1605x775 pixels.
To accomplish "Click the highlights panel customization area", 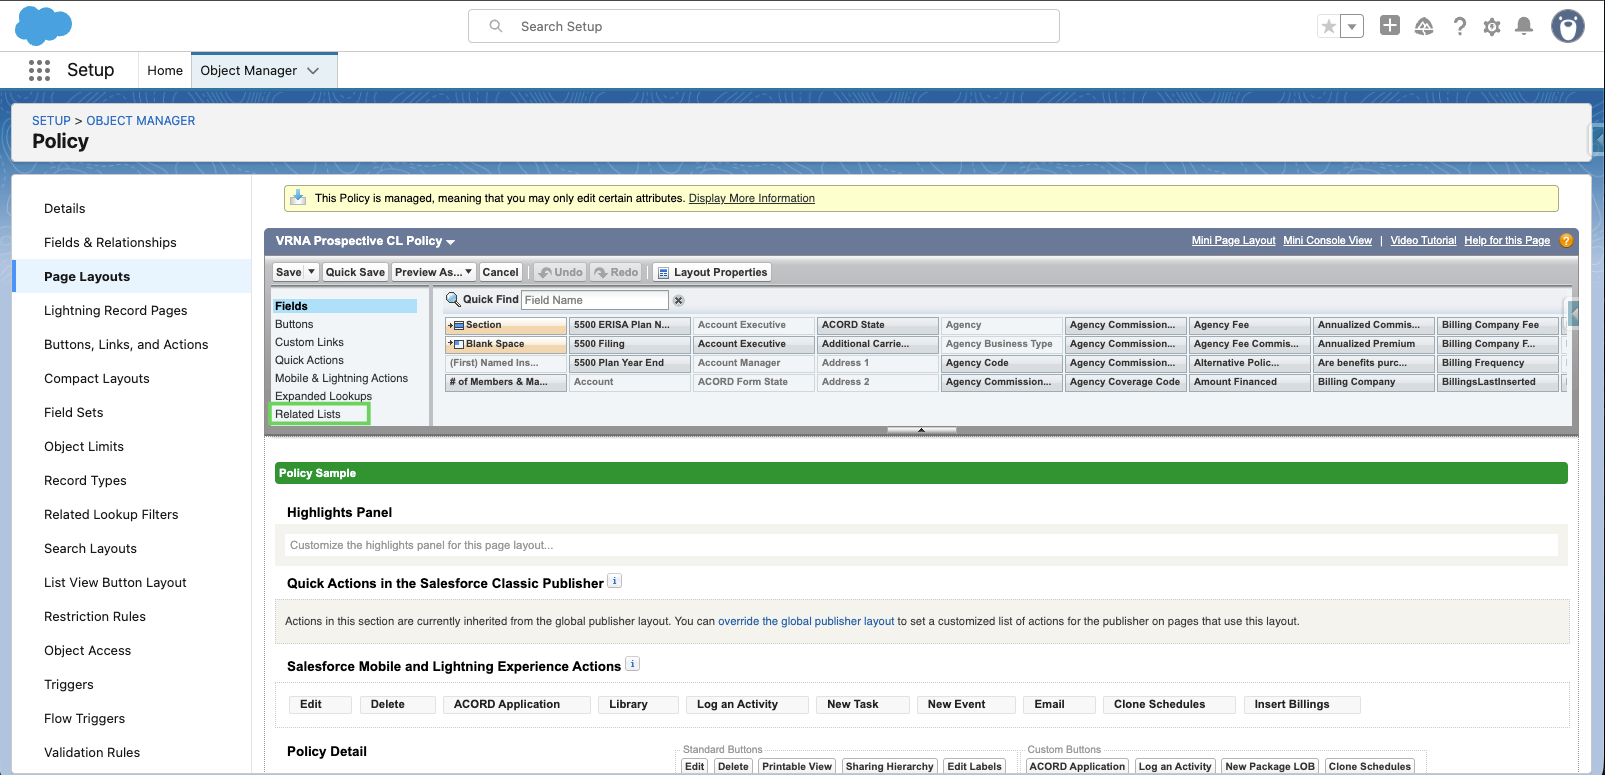I will pyautogui.click(x=922, y=545).
